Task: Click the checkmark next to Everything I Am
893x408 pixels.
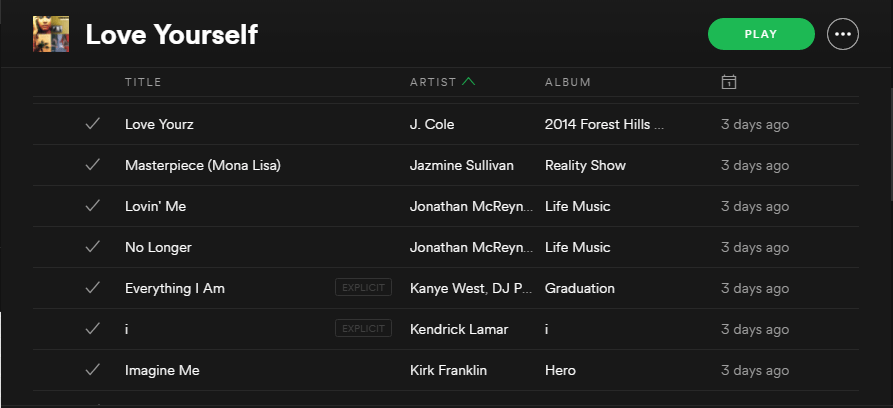Action: [x=93, y=288]
